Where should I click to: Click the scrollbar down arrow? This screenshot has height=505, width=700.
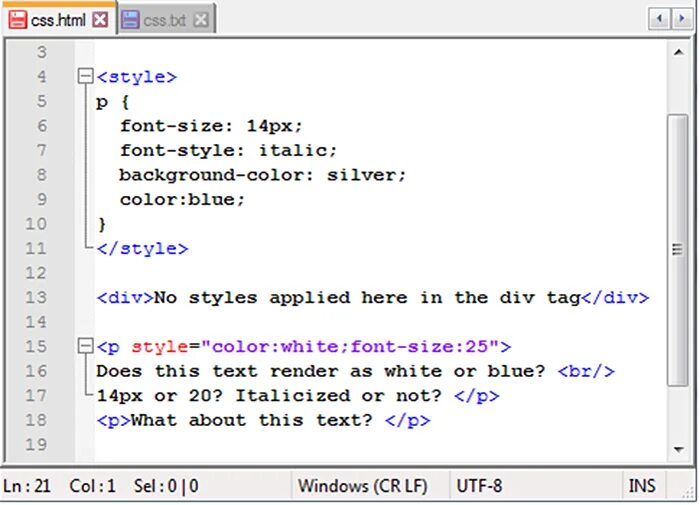tap(679, 449)
